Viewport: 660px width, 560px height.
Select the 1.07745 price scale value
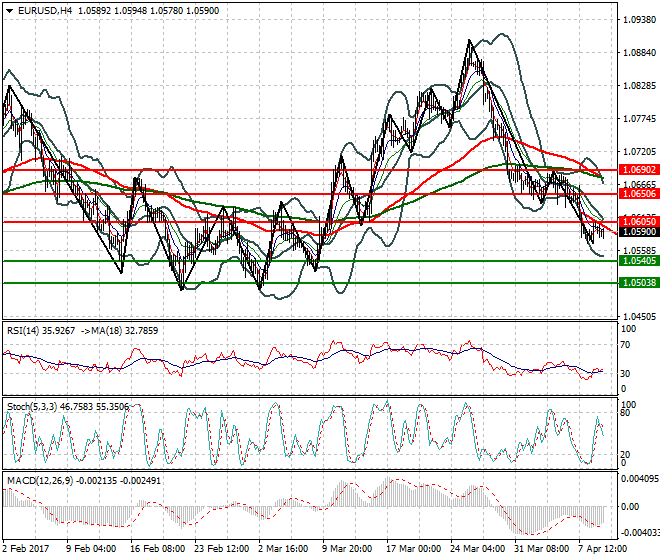tap(639, 118)
